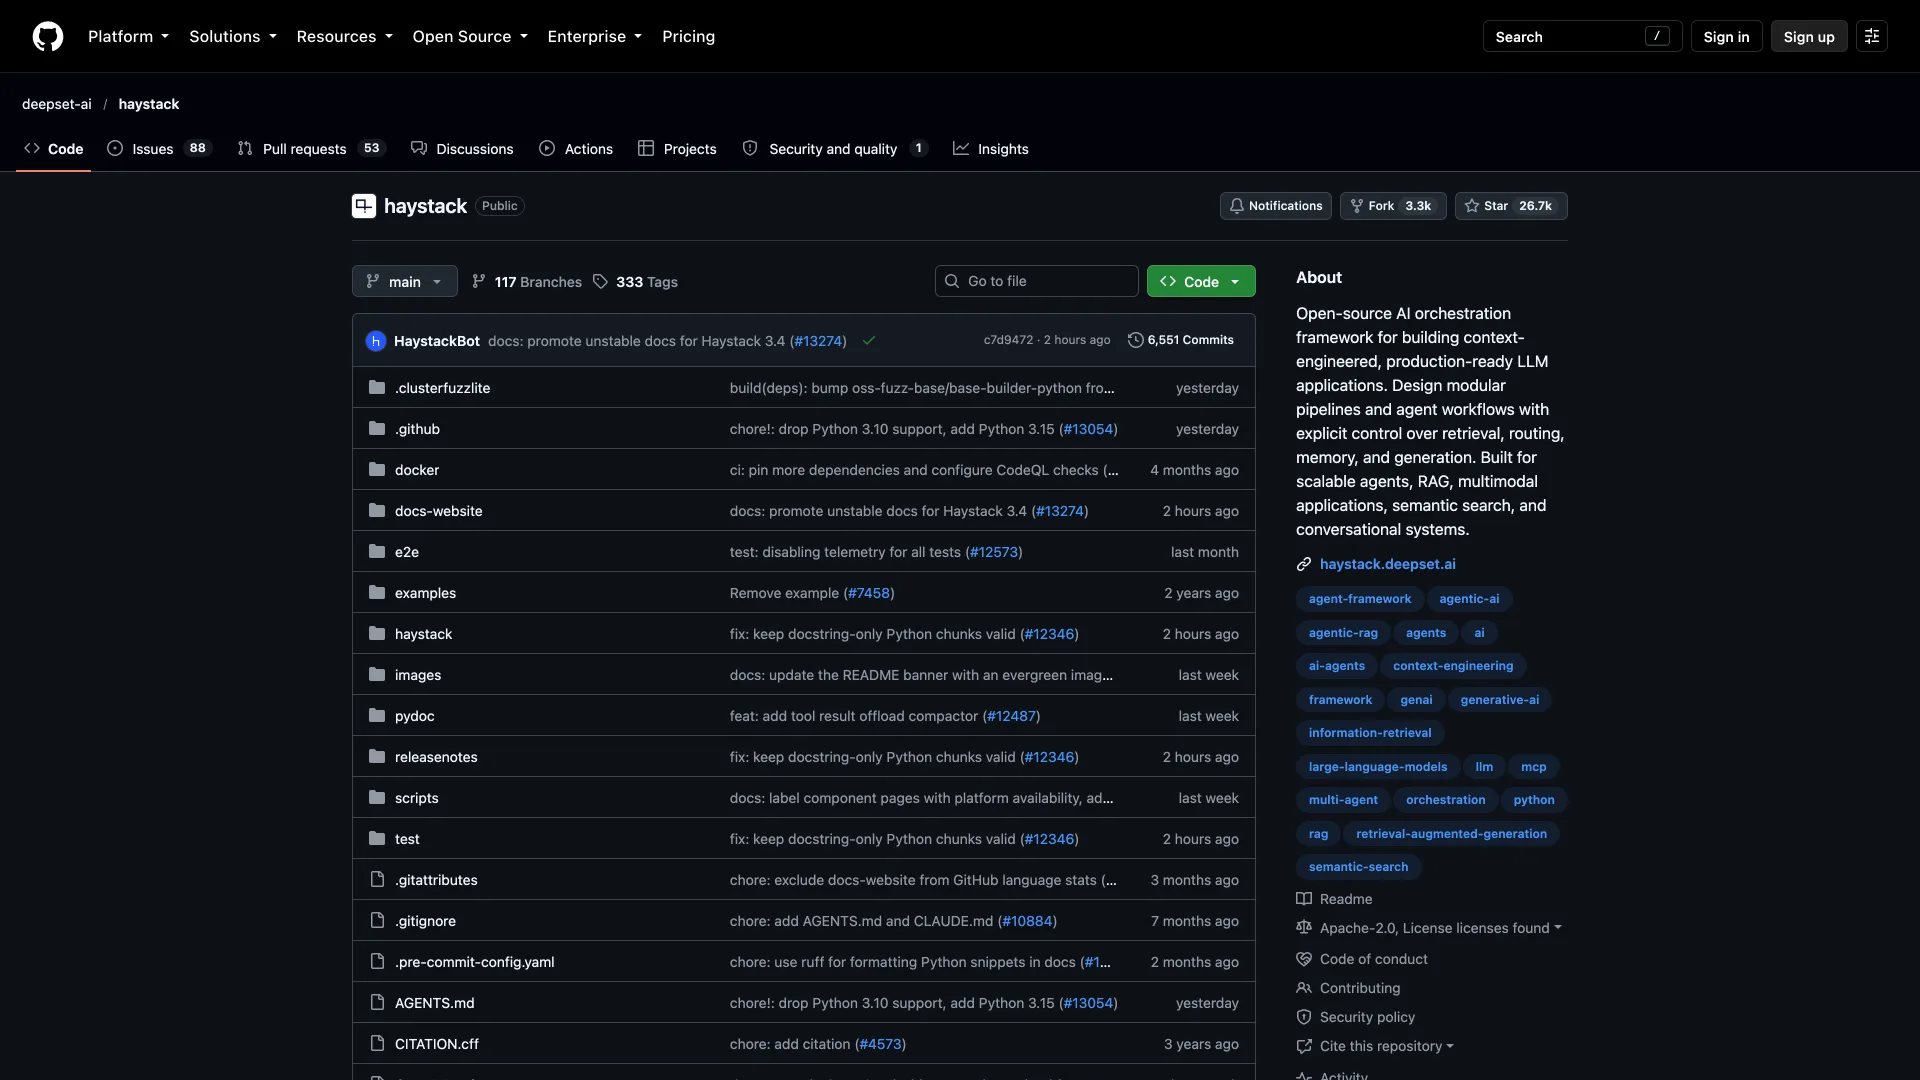Click the GitHub logo icon
The height and width of the screenshot is (1080, 1920).
click(x=48, y=36)
